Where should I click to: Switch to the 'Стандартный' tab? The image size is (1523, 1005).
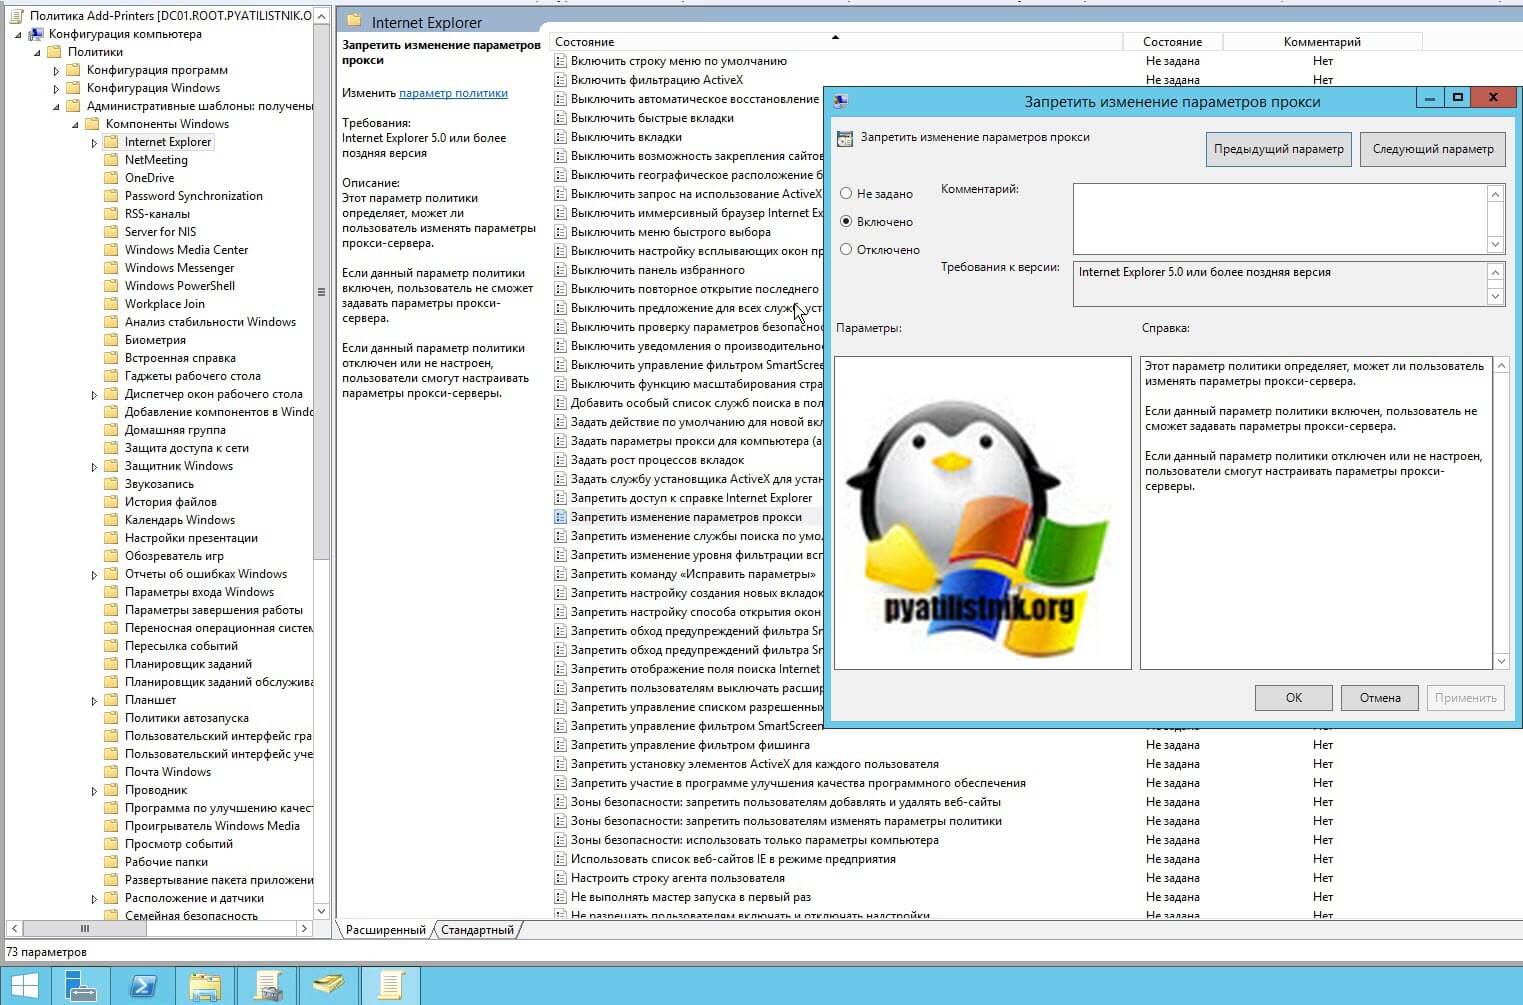tap(477, 930)
